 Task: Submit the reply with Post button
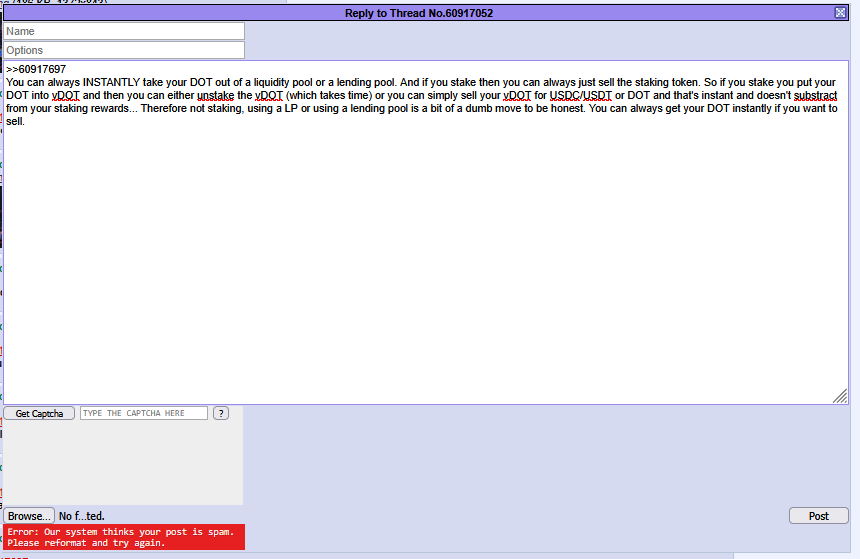(x=818, y=516)
